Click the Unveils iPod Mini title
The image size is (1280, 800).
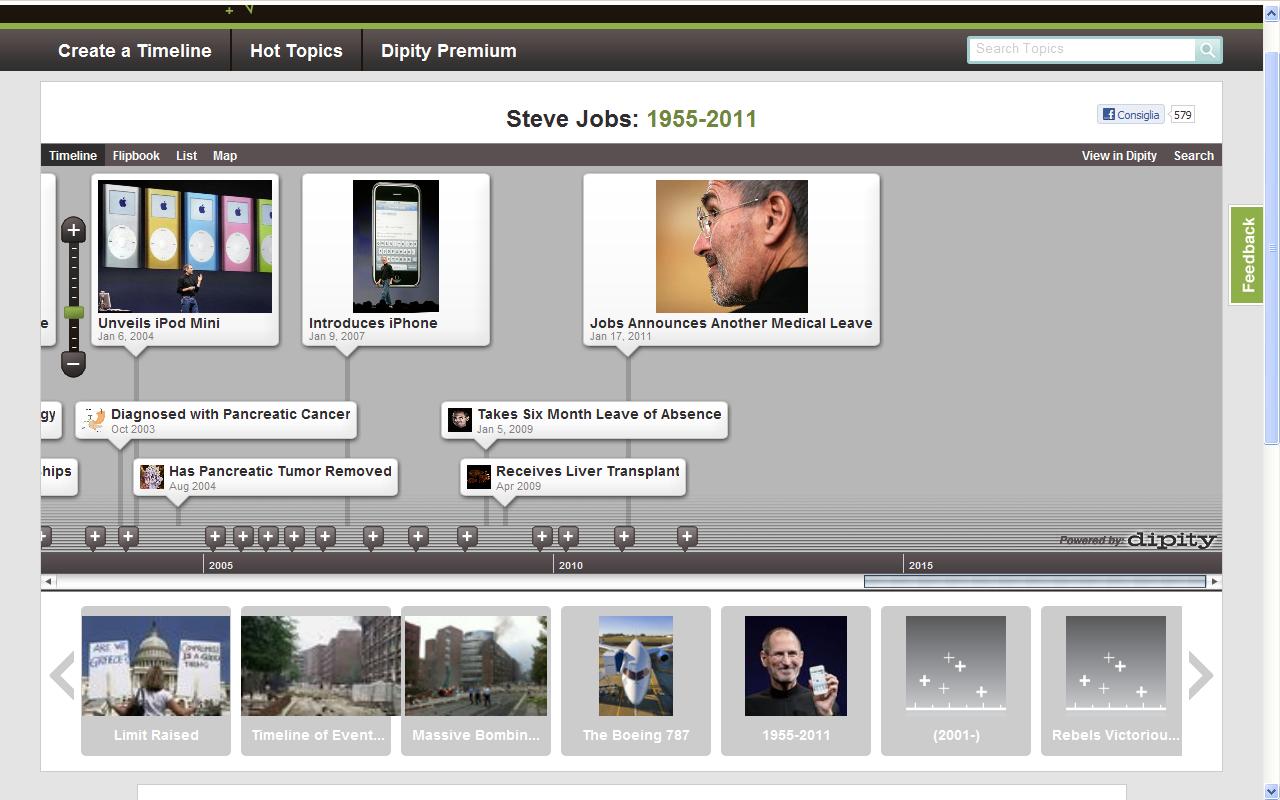tap(159, 323)
